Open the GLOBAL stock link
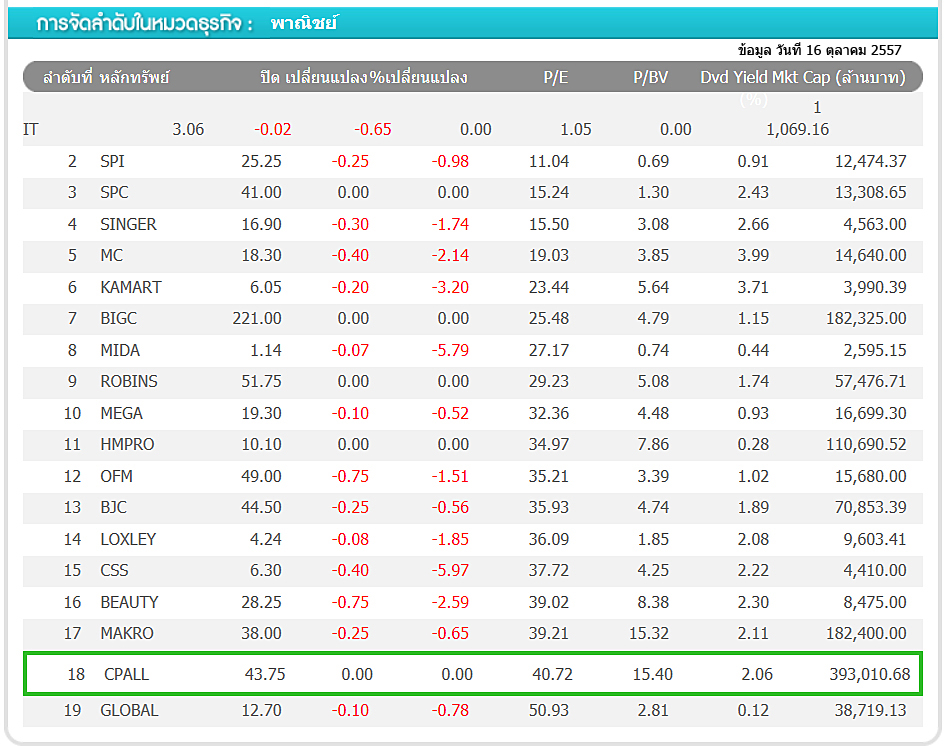The image size is (945, 746). [129, 710]
